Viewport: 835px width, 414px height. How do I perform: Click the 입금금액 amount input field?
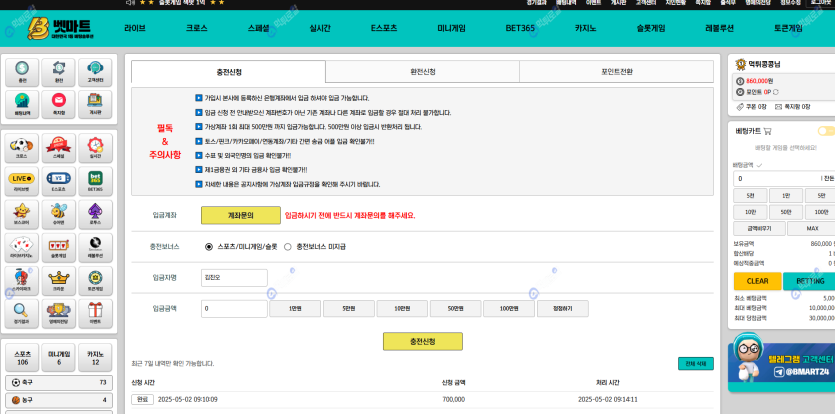pyautogui.click(x=234, y=309)
